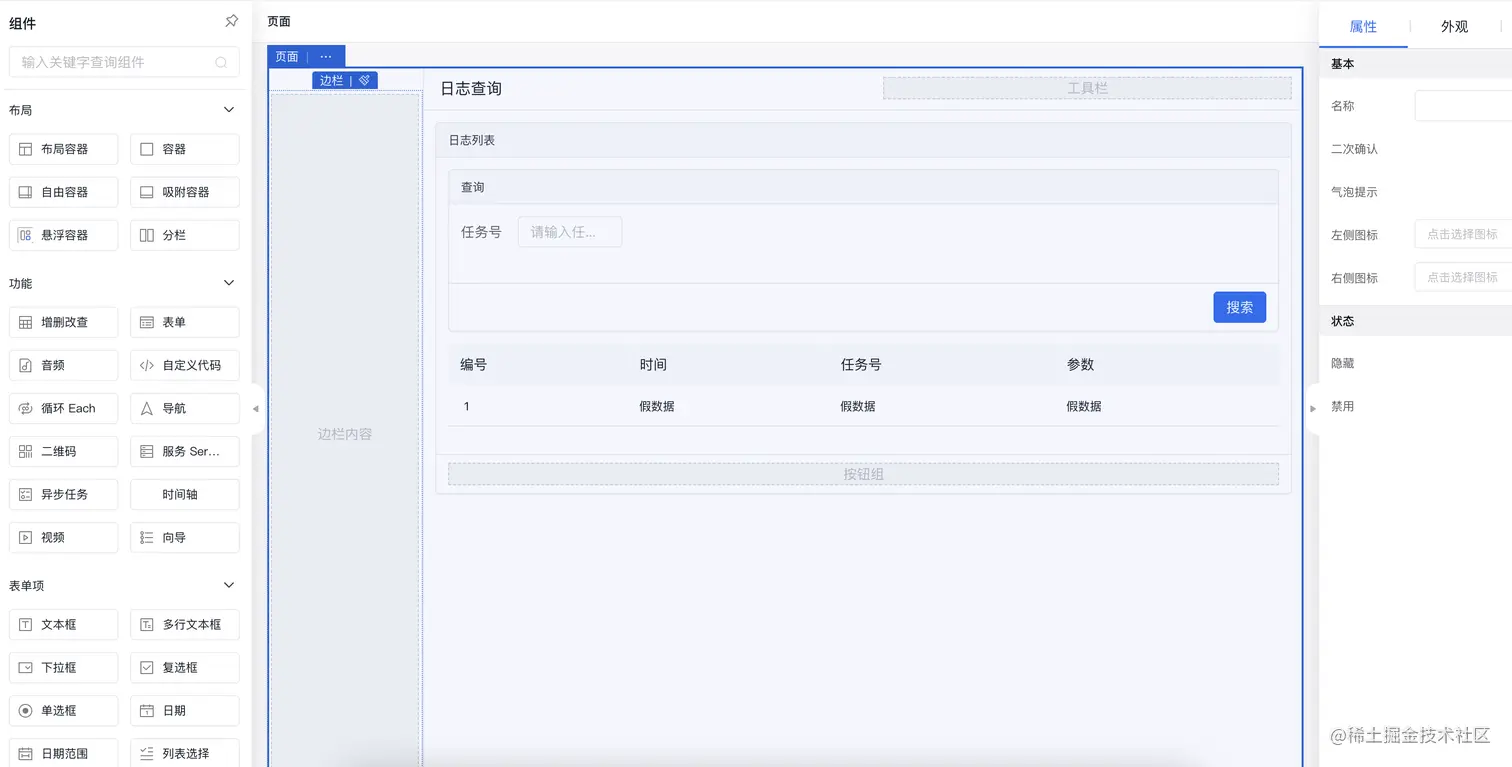This screenshot has height=767, width=1512.
Task: Pick the 向导 wizard component
Action: pos(185,537)
